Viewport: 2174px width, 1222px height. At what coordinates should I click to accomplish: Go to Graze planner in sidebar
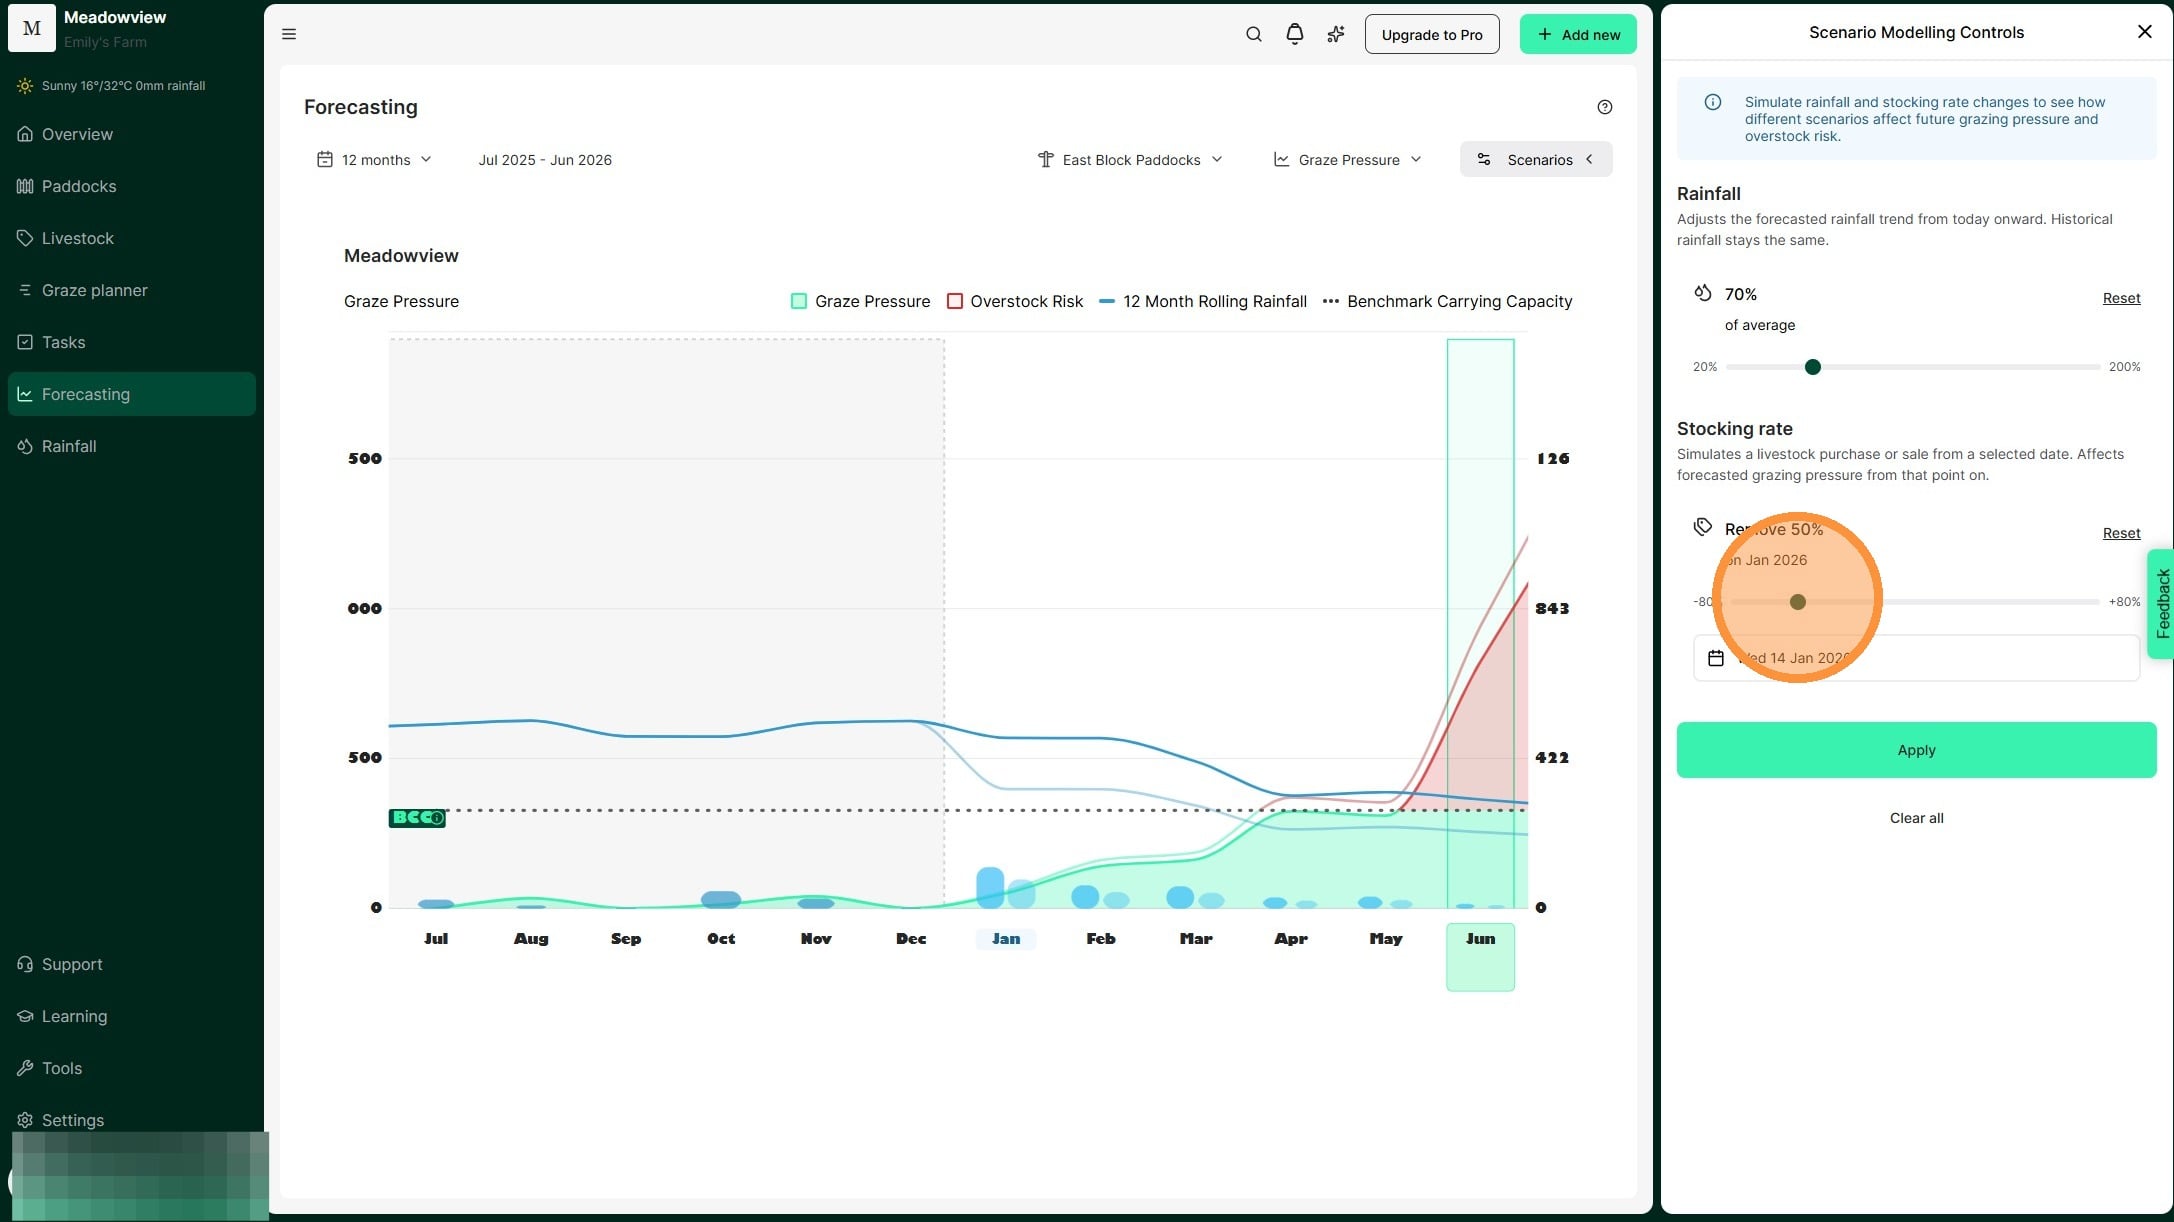coord(94,290)
